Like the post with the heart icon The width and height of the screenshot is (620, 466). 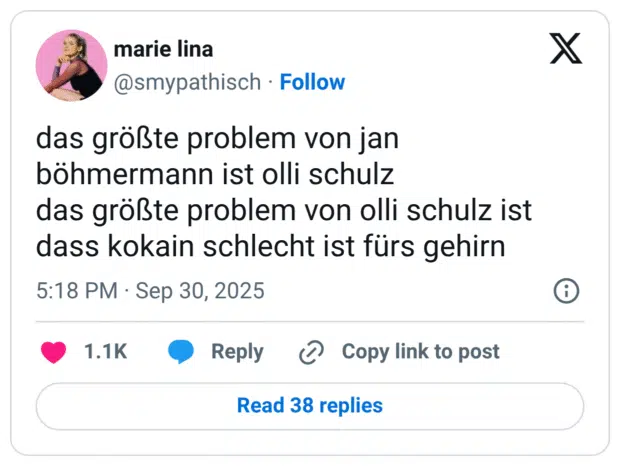click(54, 352)
